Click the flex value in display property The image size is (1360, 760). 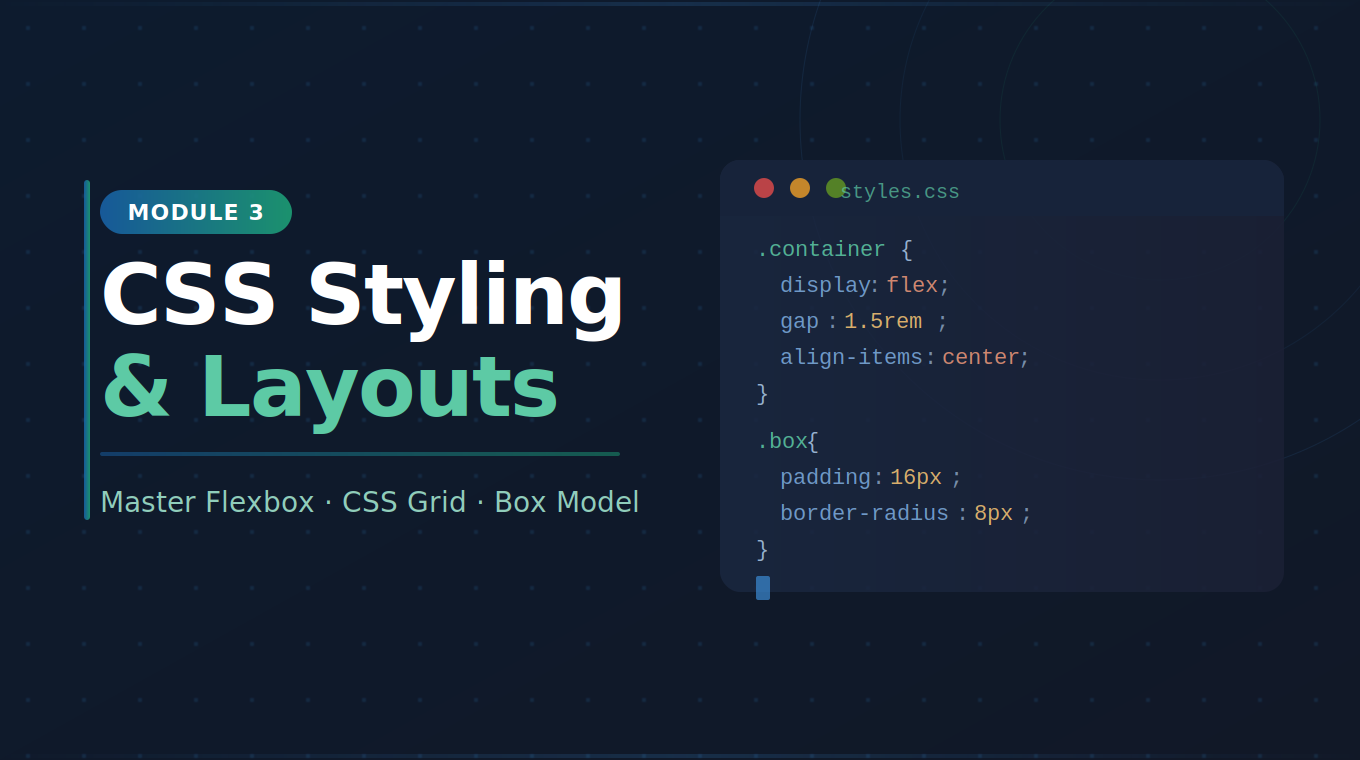[x=913, y=284]
